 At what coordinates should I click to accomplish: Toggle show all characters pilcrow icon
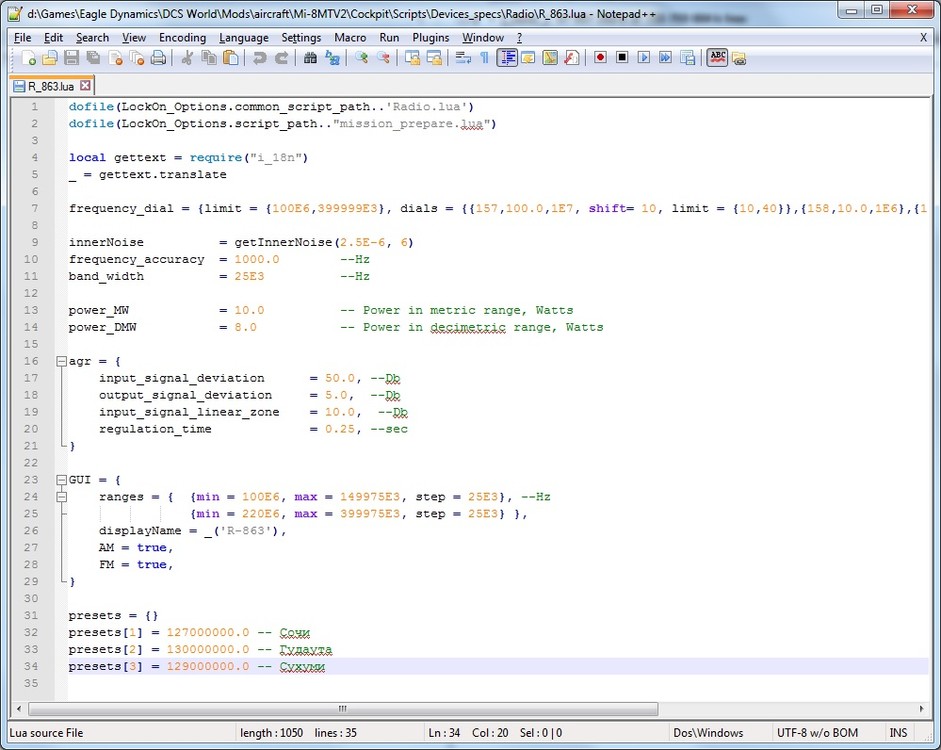pos(485,58)
